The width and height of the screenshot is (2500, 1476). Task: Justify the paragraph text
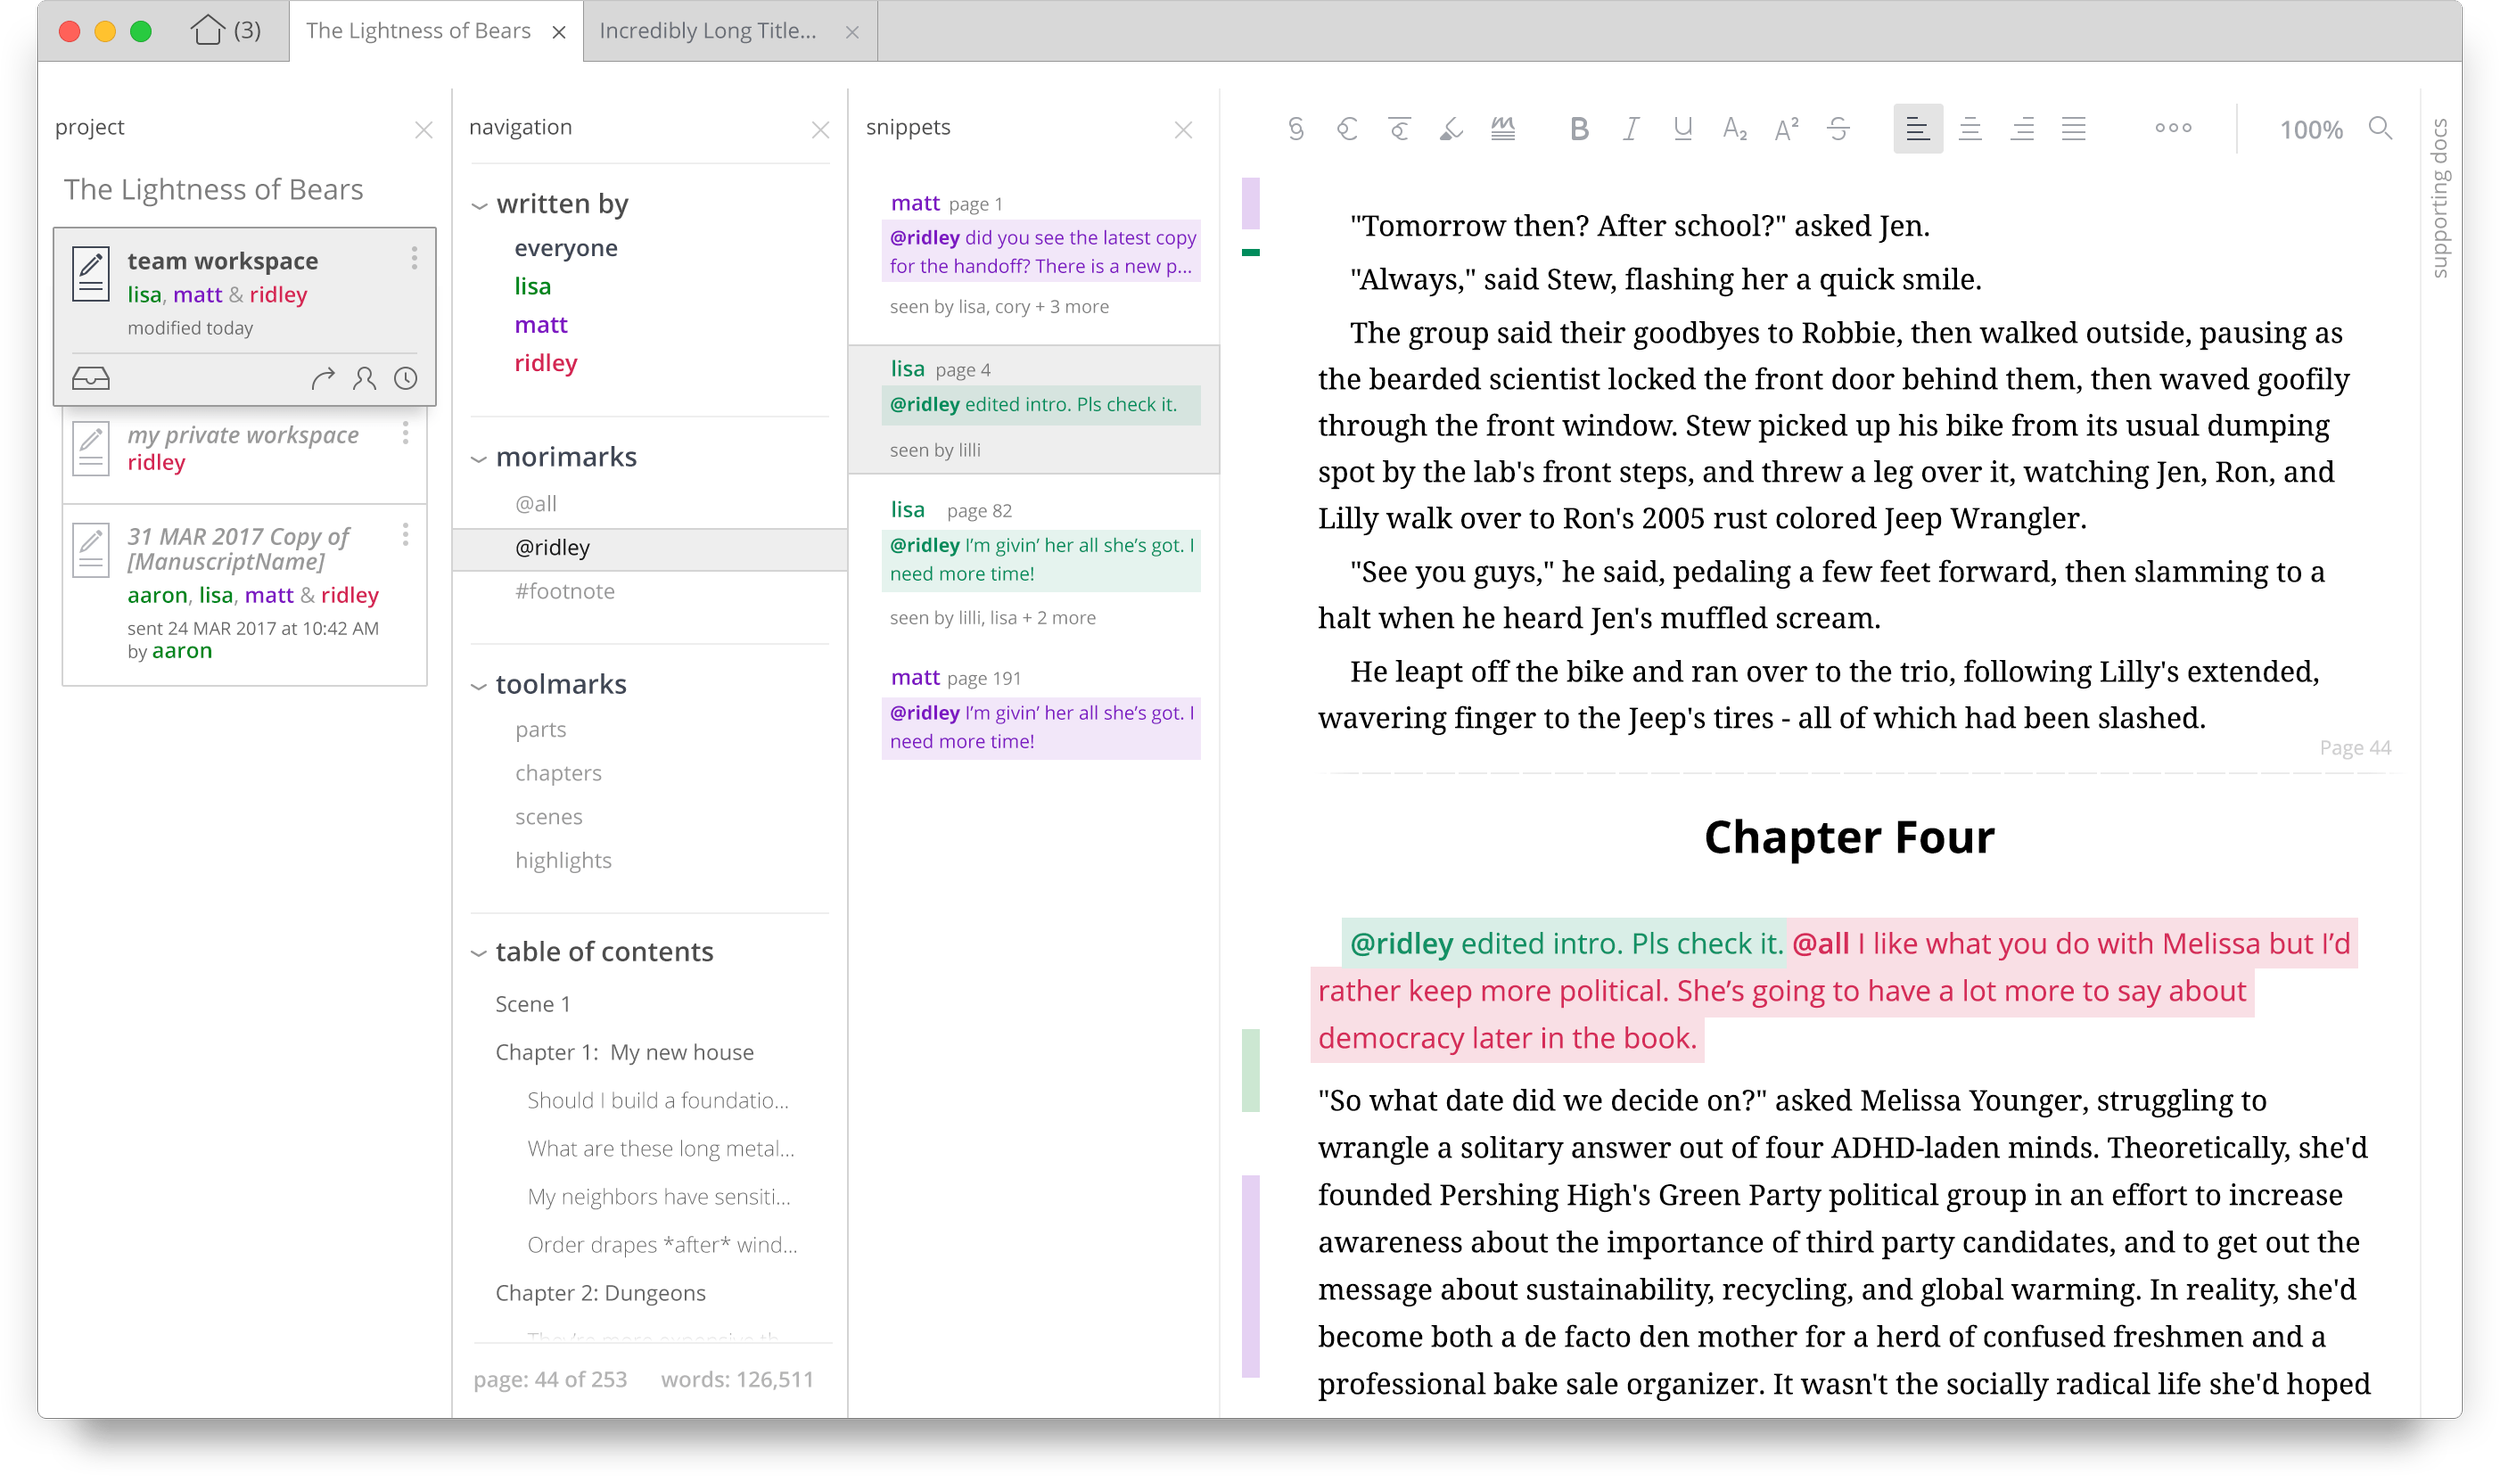[x=2074, y=129]
